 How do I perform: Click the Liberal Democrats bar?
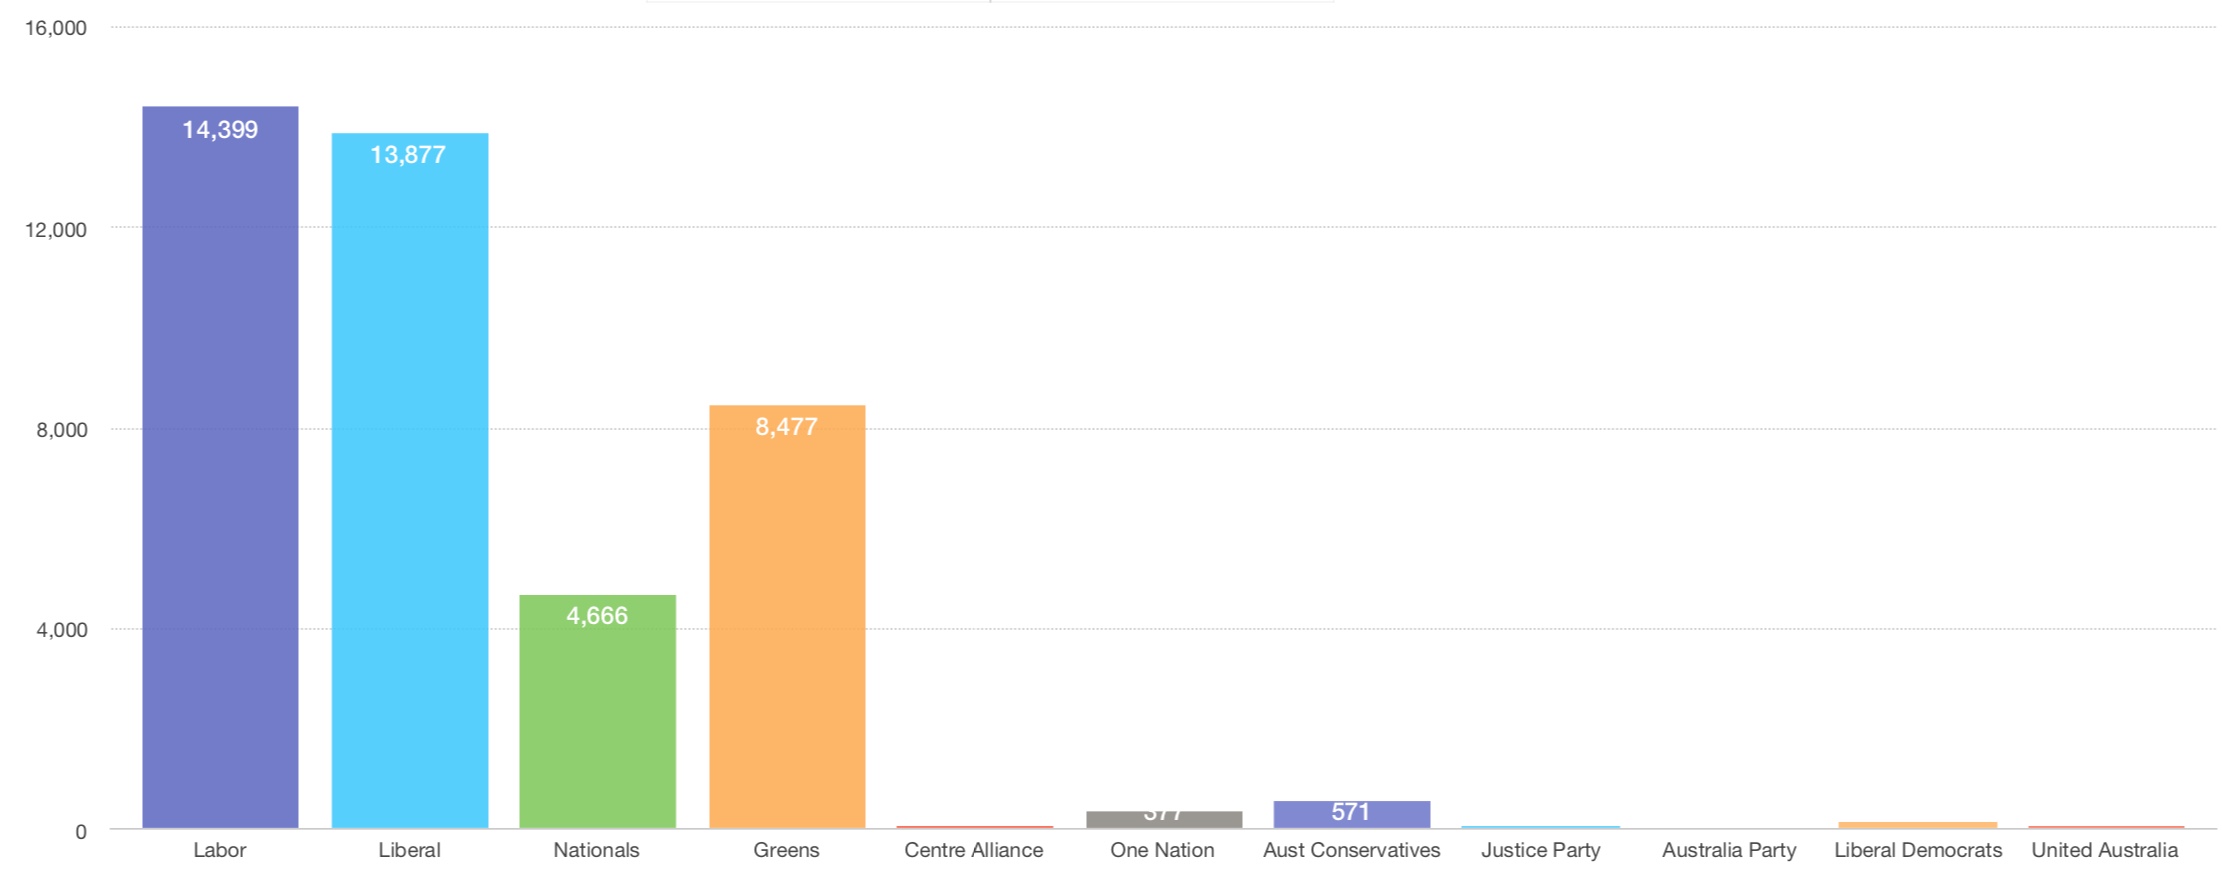1918,825
